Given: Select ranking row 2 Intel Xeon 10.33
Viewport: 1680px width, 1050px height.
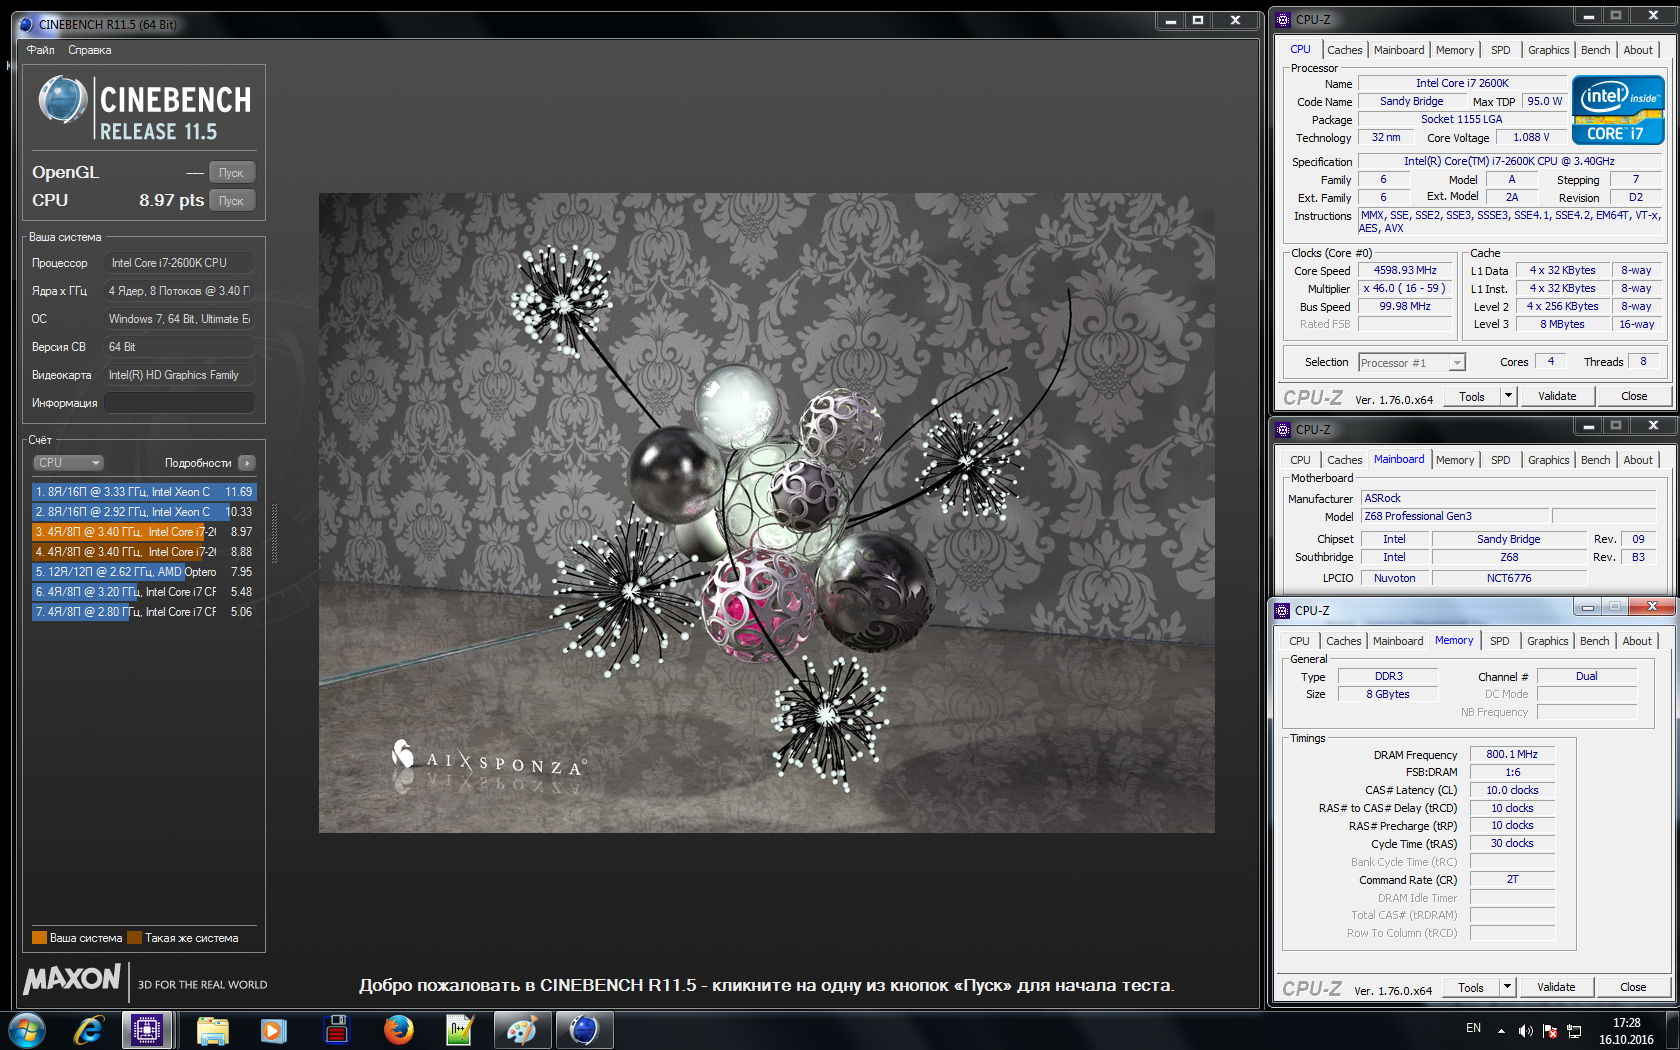Looking at the screenshot, I should 144,512.
